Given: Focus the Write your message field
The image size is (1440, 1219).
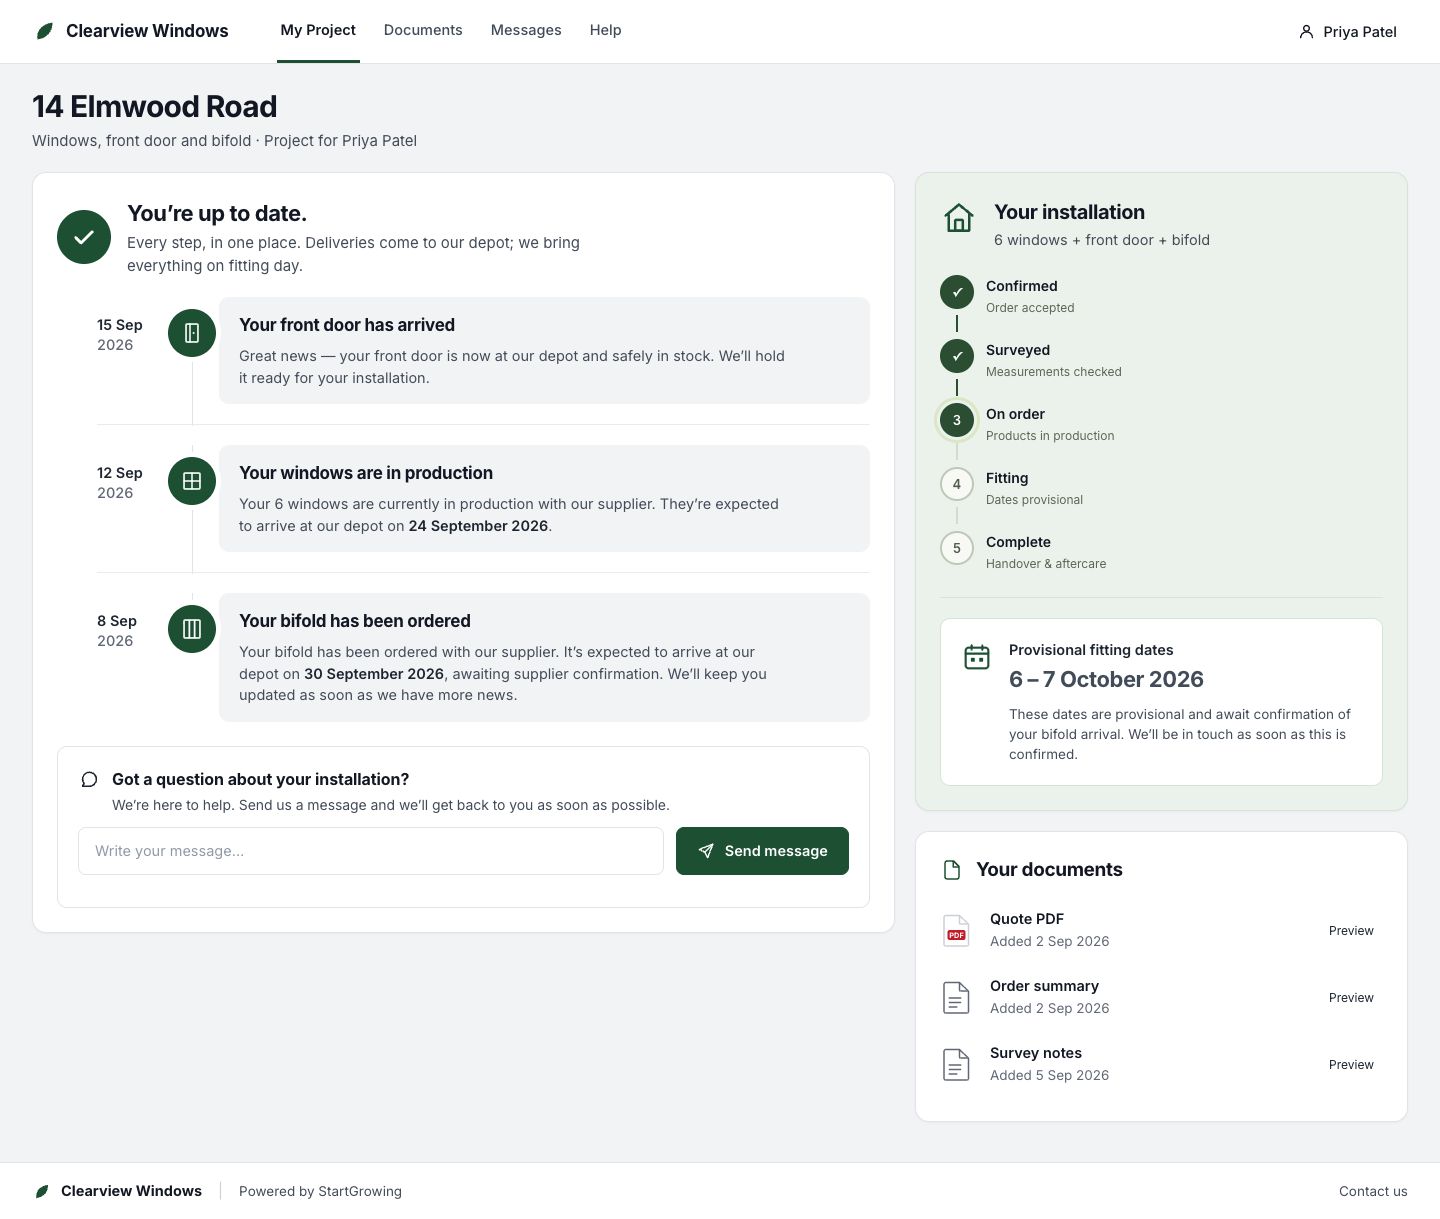Looking at the screenshot, I should (x=371, y=851).
